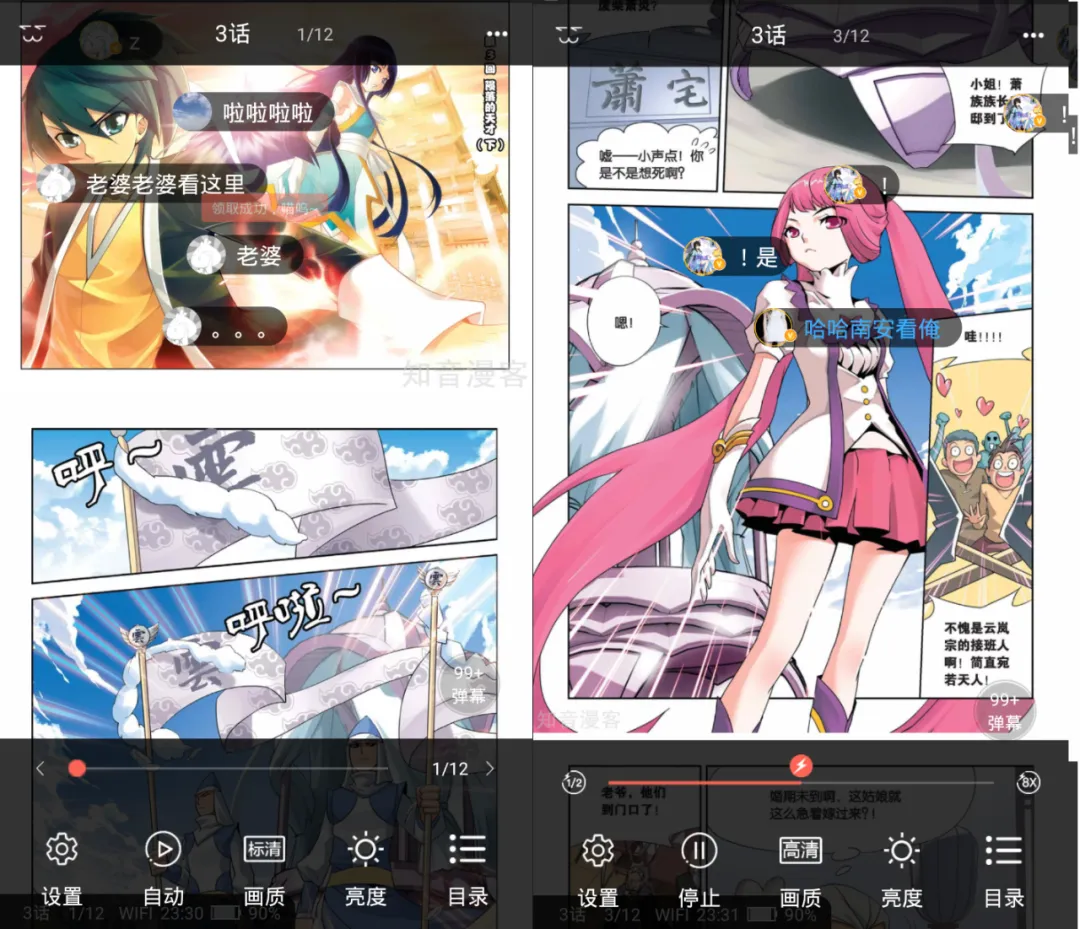Tap the 1/12 page count beside the progress slider
Viewport: 1080px width, 929px height.
(x=450, y=769)
